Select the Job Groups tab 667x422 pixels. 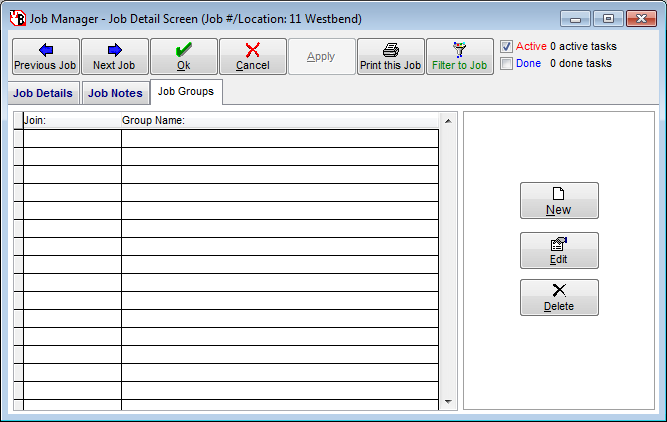pos(185,92)
